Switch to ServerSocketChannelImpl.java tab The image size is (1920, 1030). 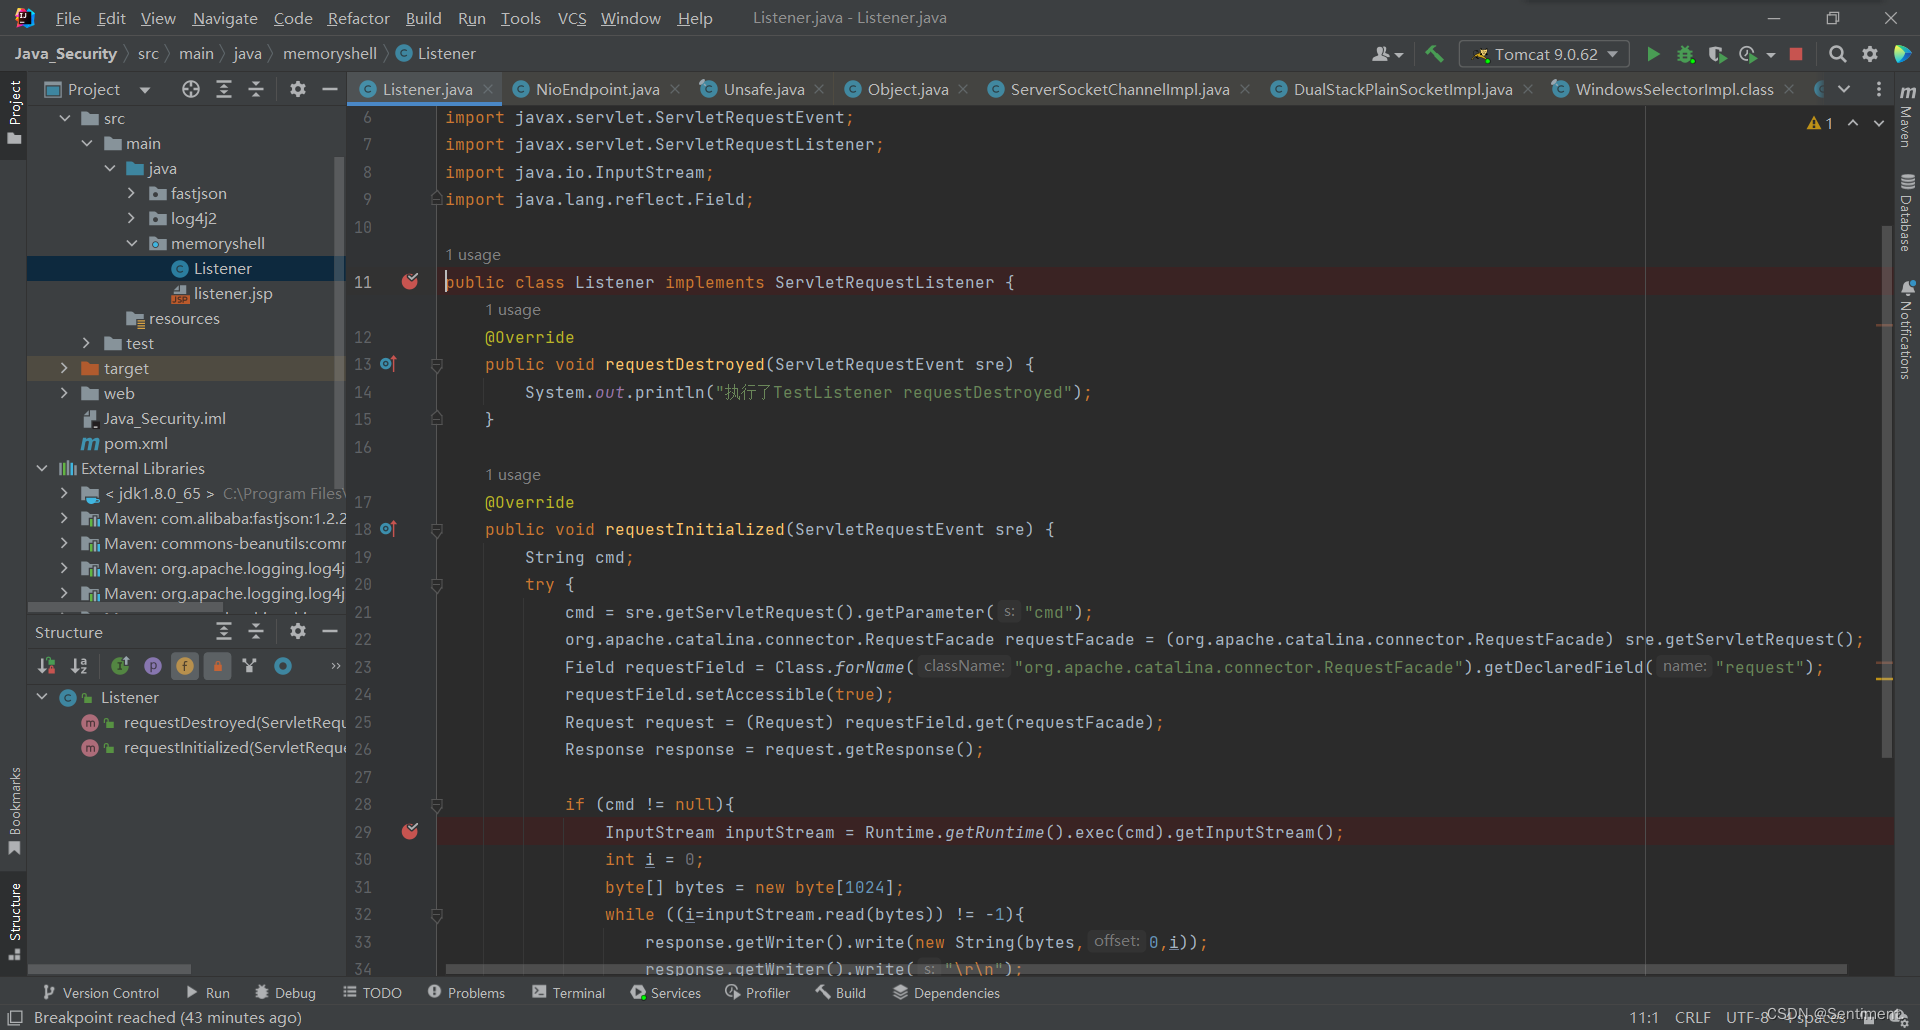[1119, 89]
